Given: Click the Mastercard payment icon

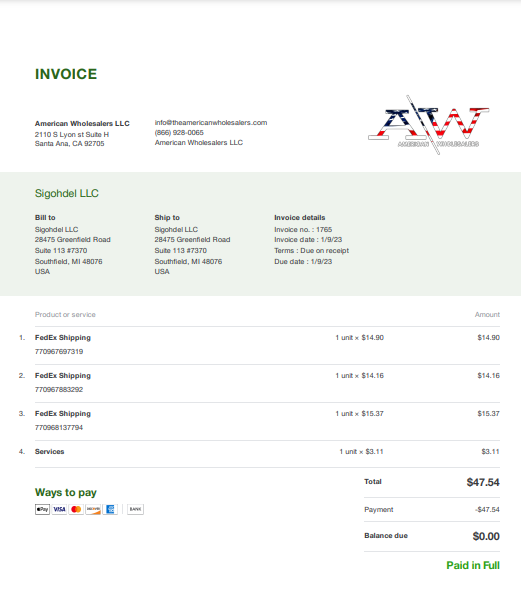Looking at the screenshot, I should point(76,509).
